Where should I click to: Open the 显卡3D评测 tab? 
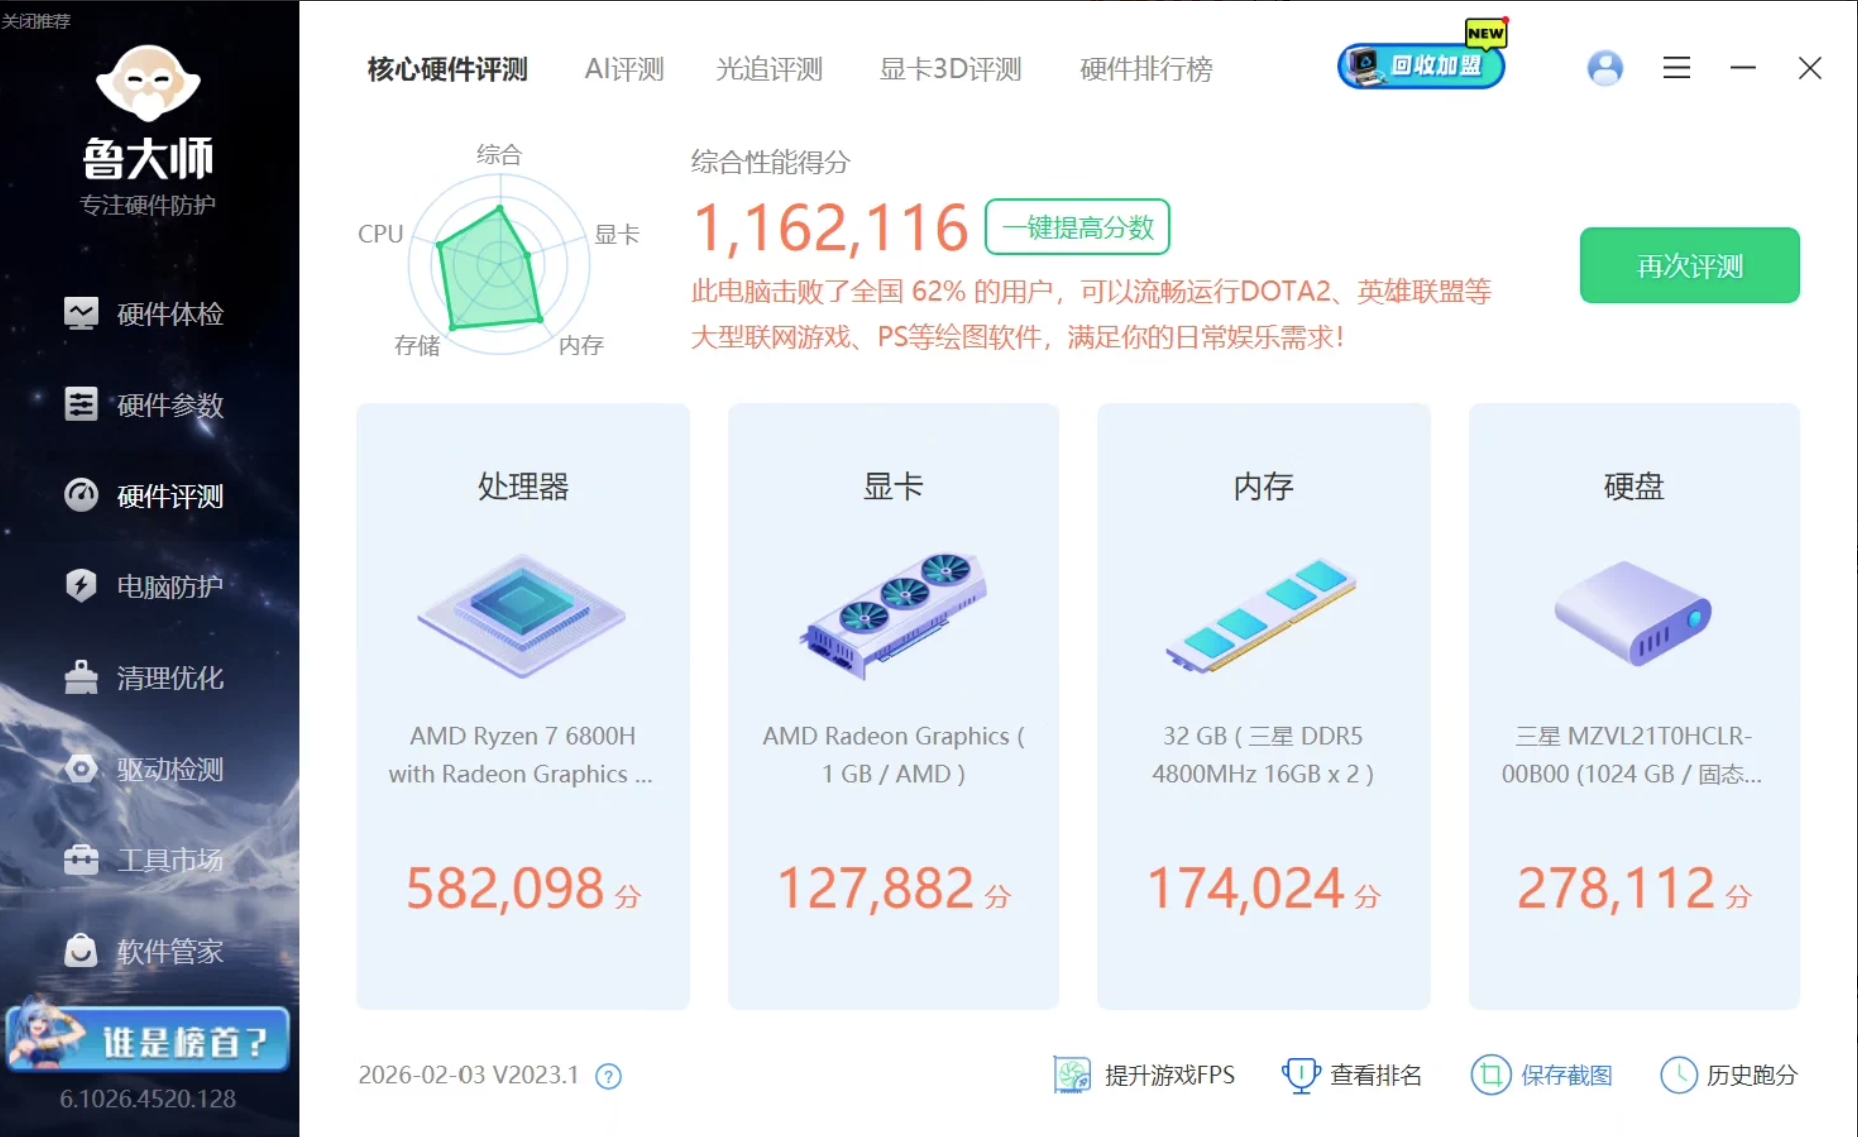[x=950, y=69]
